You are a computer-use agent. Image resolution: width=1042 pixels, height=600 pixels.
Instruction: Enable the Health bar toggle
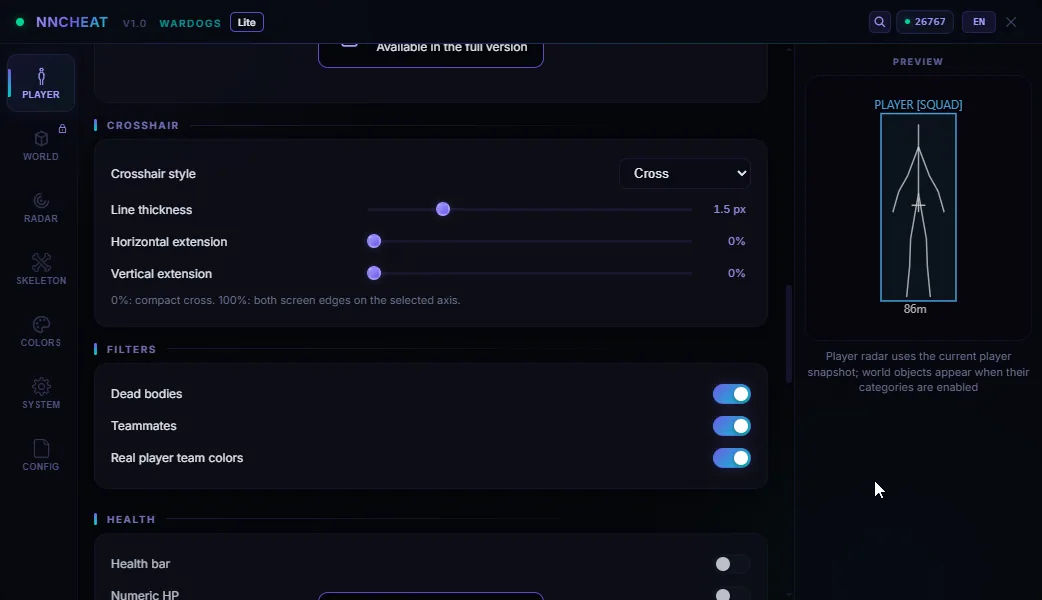(732, 564)
